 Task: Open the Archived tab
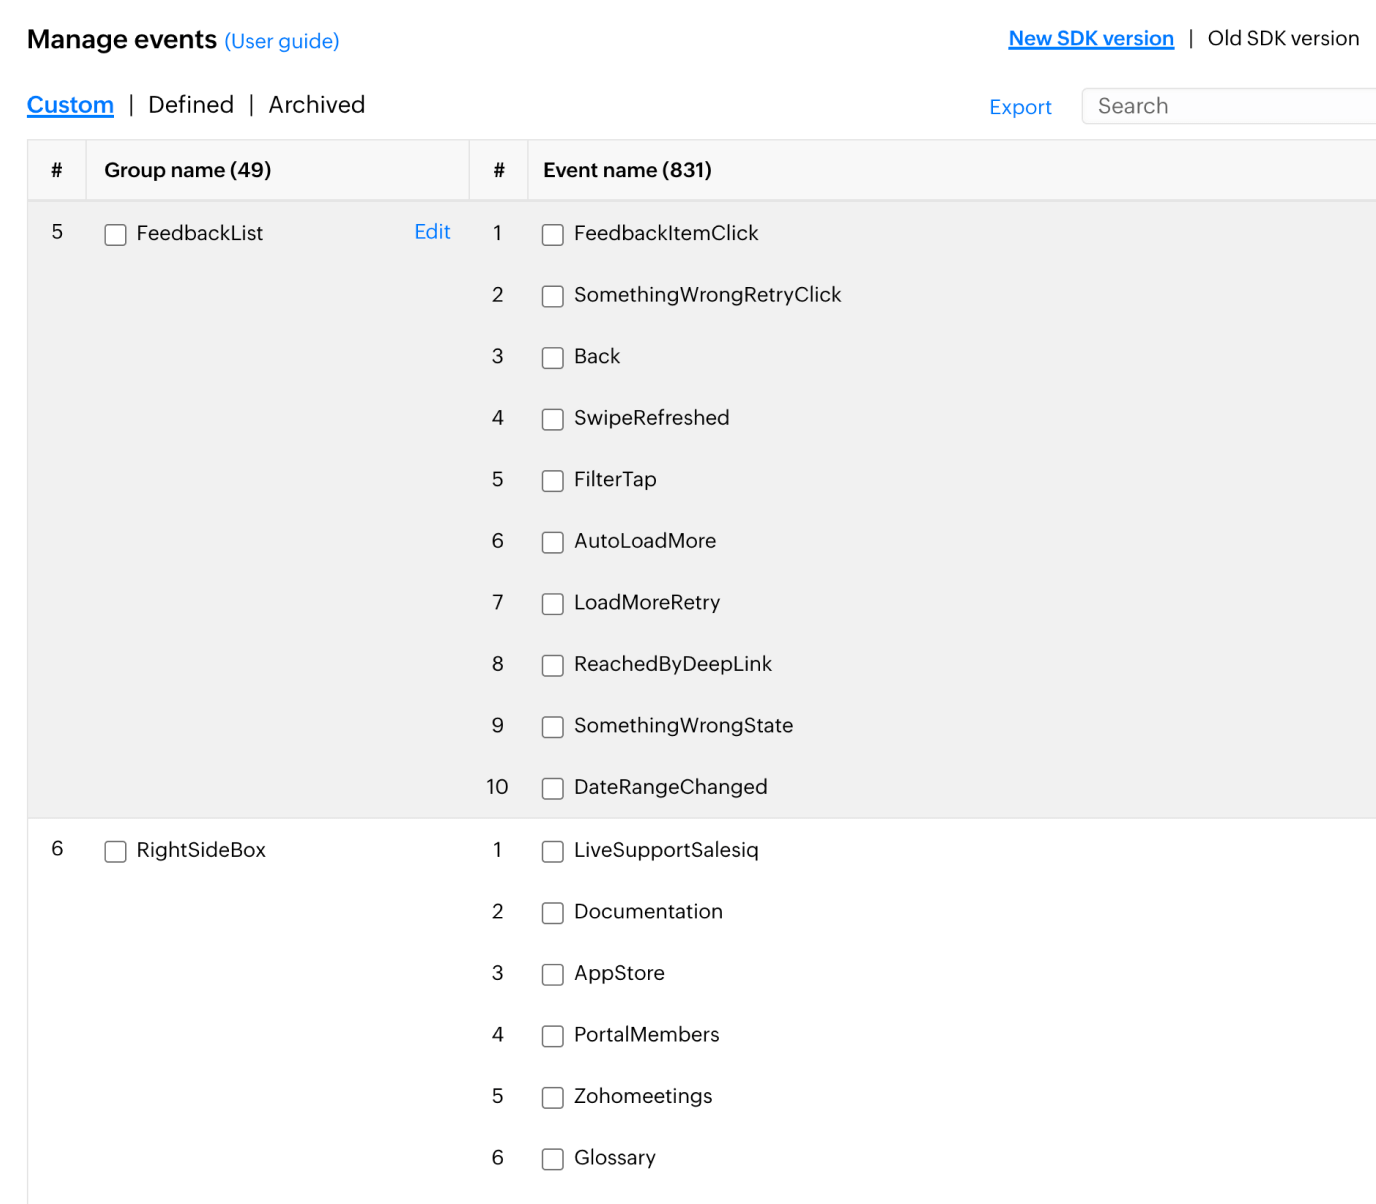(x=316, y=105)
